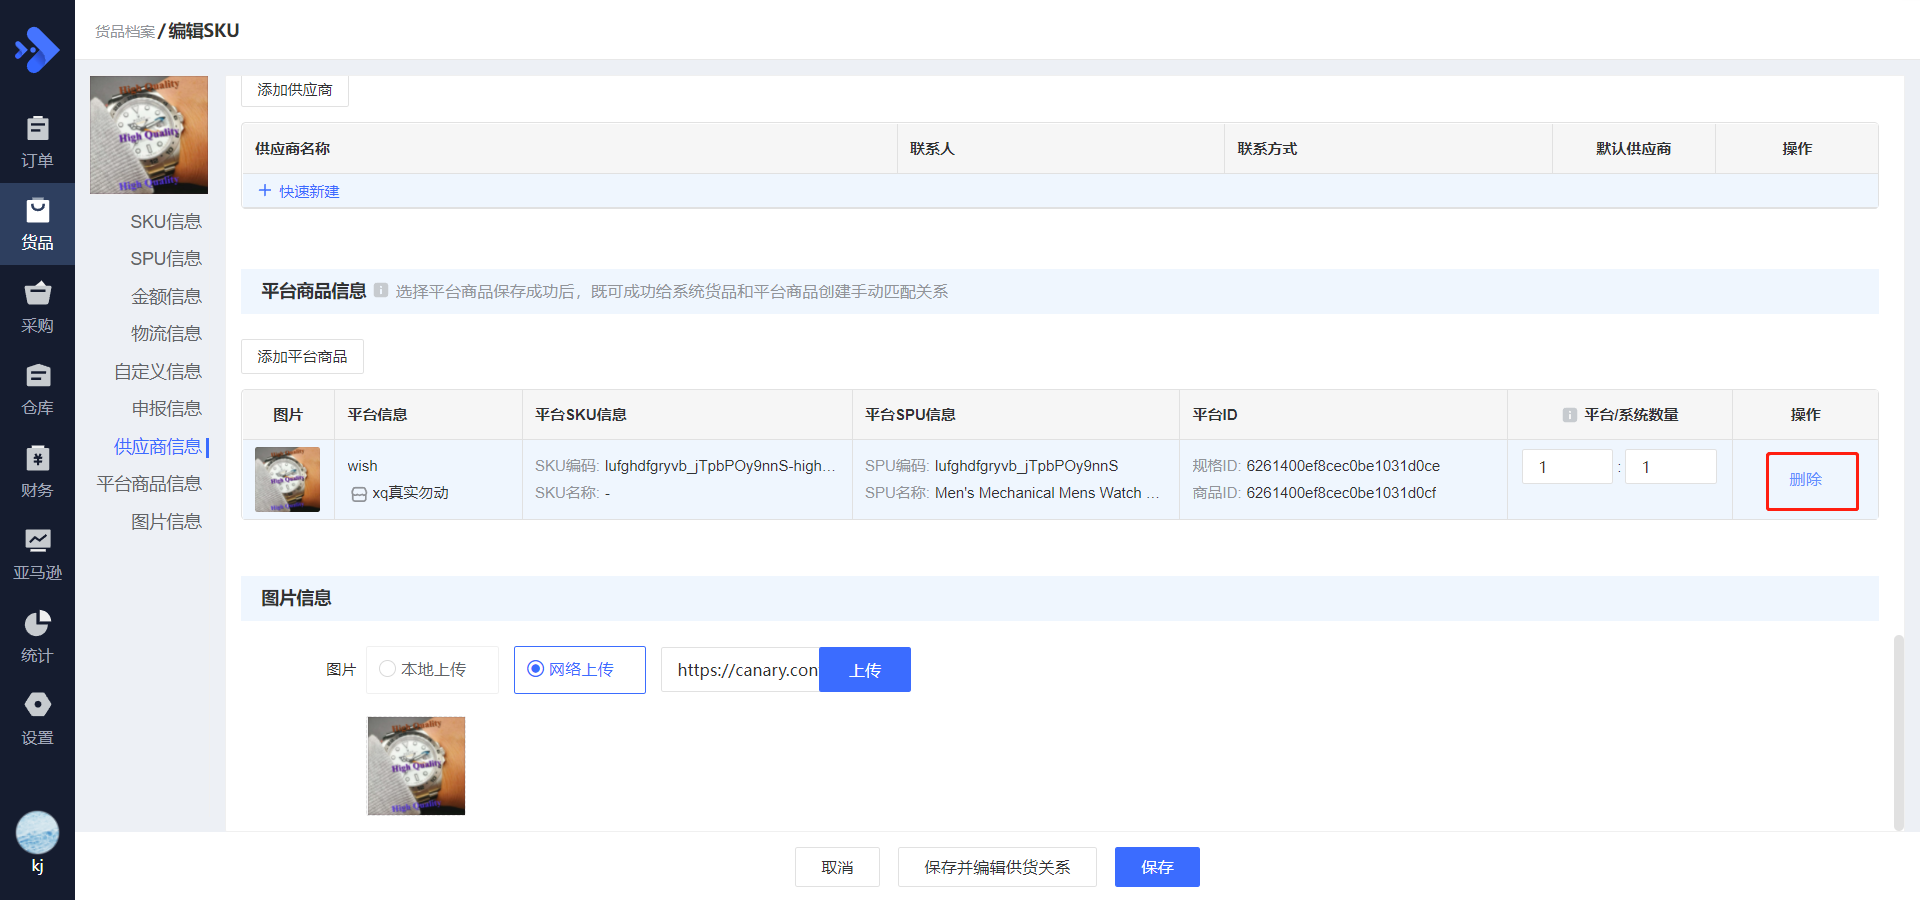The image size is (1920, 900).
Task: Go to SKU信息 section
Action: coord(166,222)
